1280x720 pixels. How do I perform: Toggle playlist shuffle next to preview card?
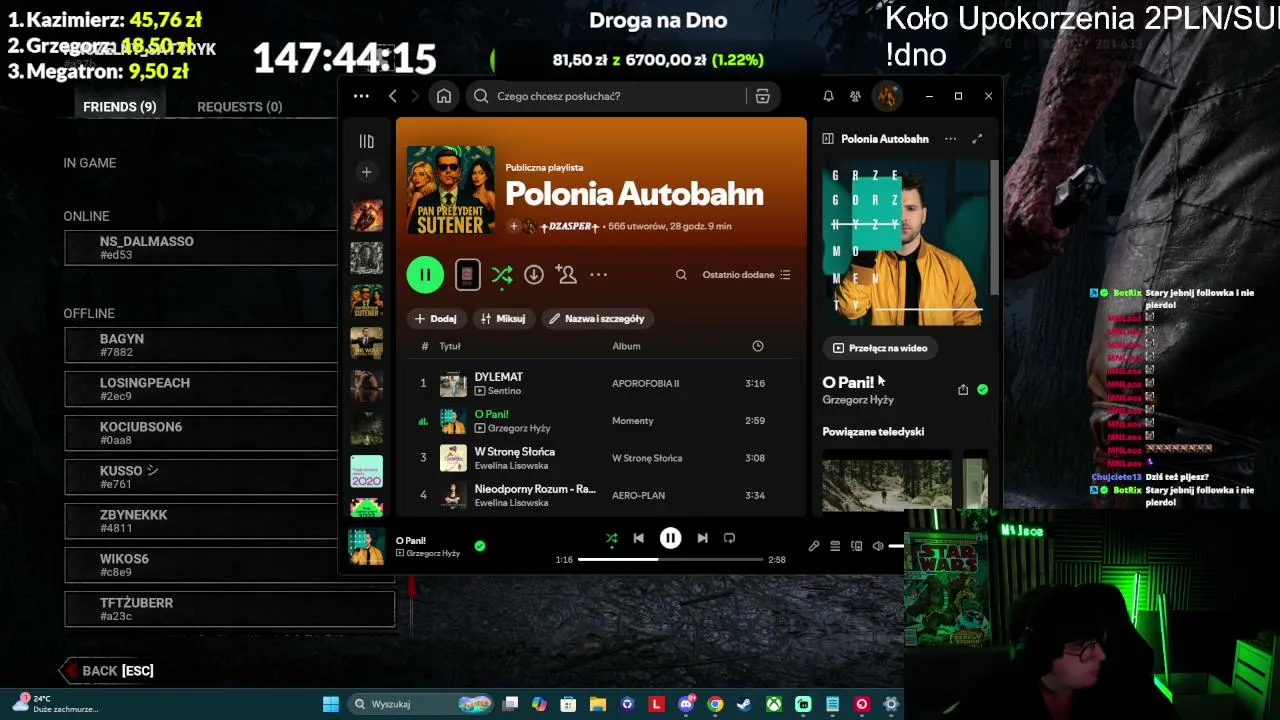[x=502, y=275]
